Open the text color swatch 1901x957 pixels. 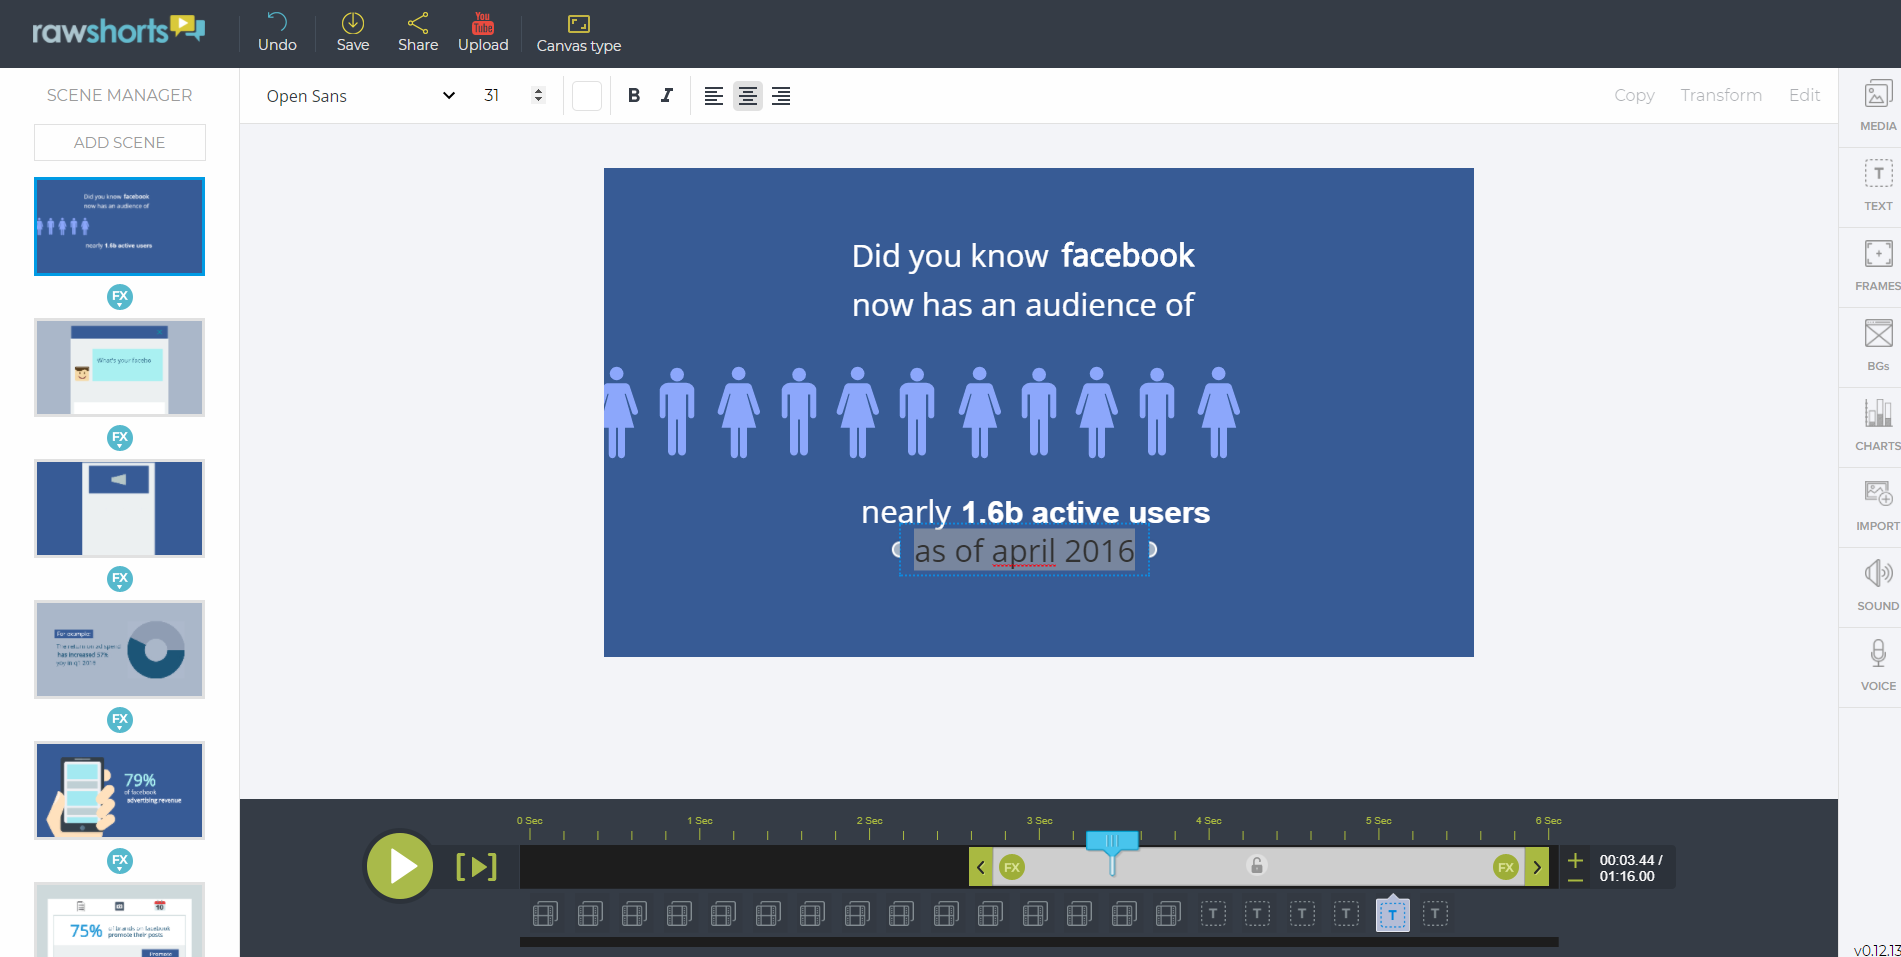[x=587, y=96]
